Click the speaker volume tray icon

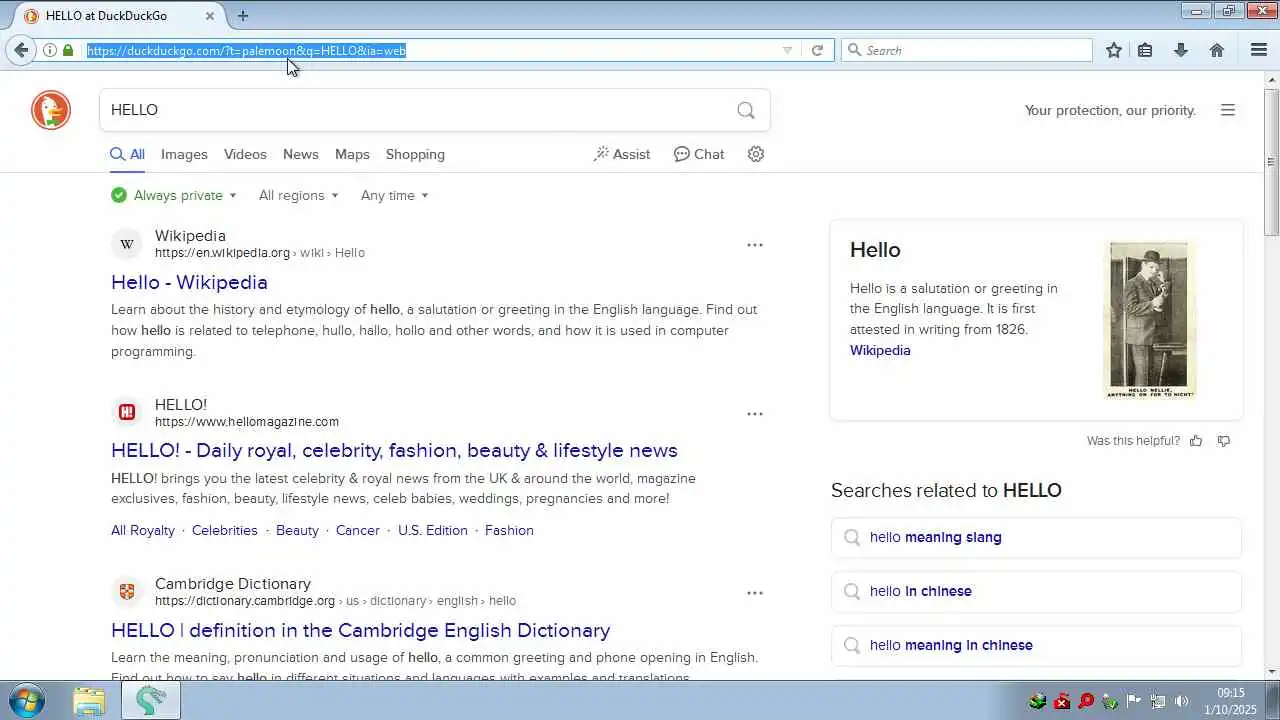coord(1182,701)
